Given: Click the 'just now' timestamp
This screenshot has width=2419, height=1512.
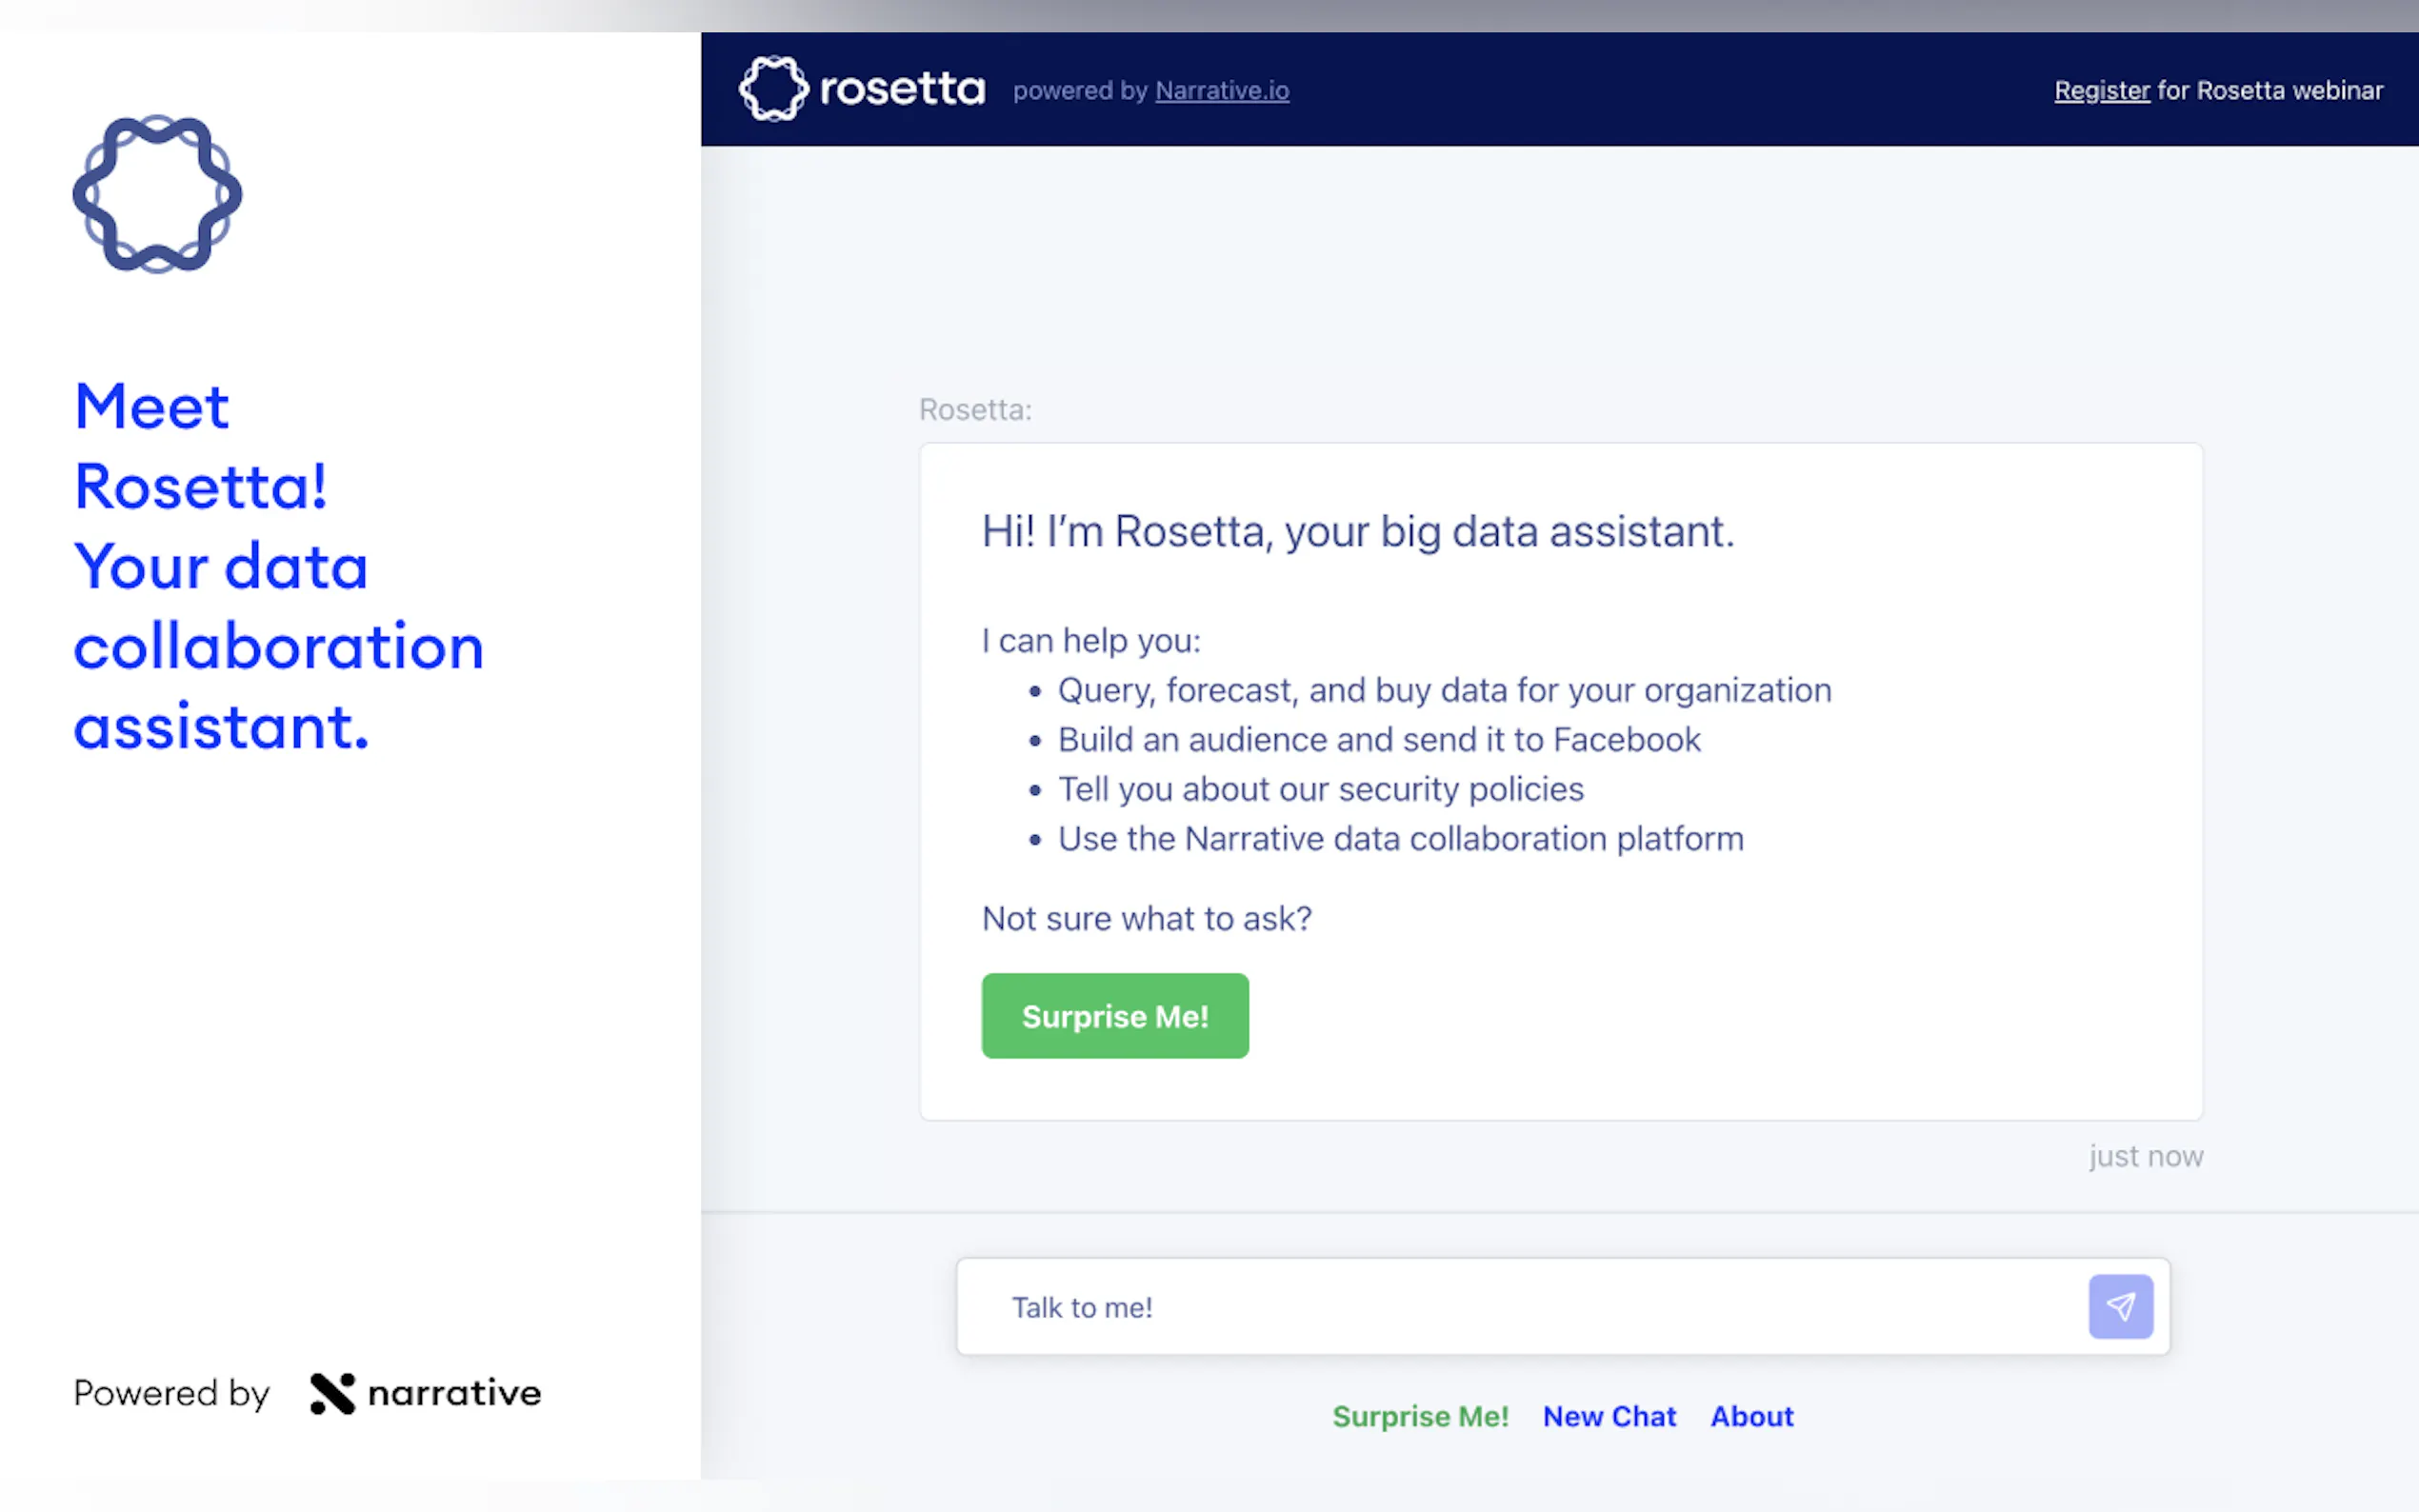Looking at the screenshot, I should coord(2145,1156).
